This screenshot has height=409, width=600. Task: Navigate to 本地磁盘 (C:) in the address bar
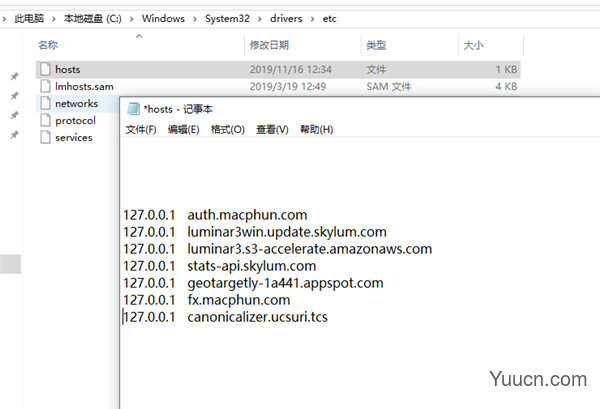93,18
